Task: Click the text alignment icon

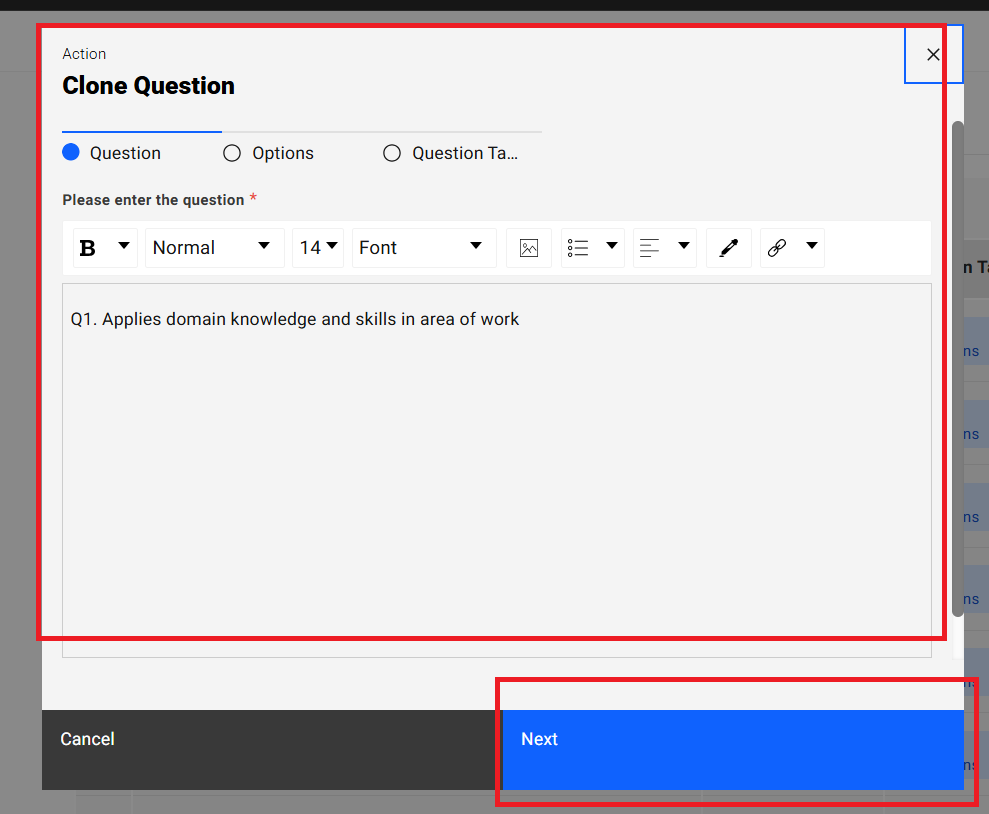Action: point(650,248)
